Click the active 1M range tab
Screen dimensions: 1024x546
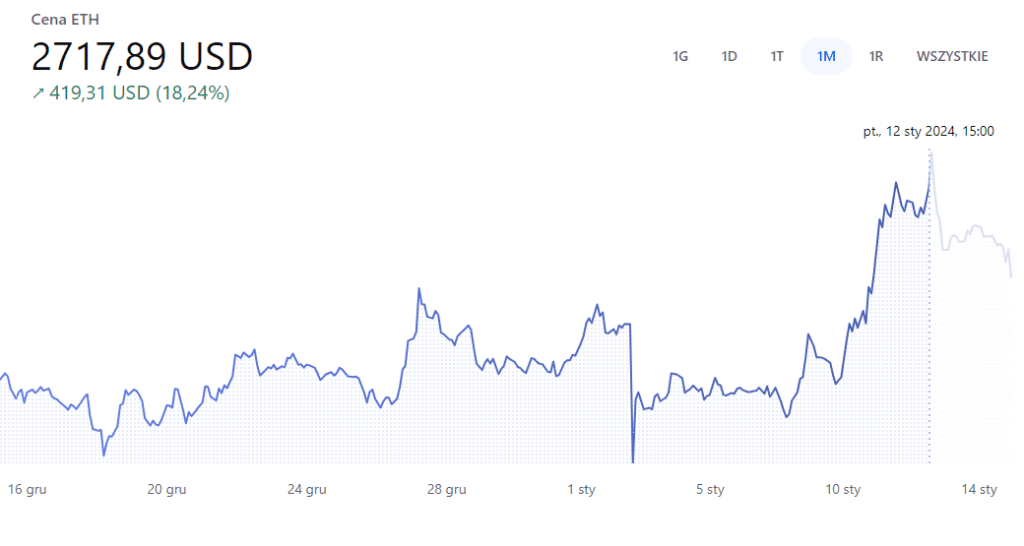click(826, 56)
